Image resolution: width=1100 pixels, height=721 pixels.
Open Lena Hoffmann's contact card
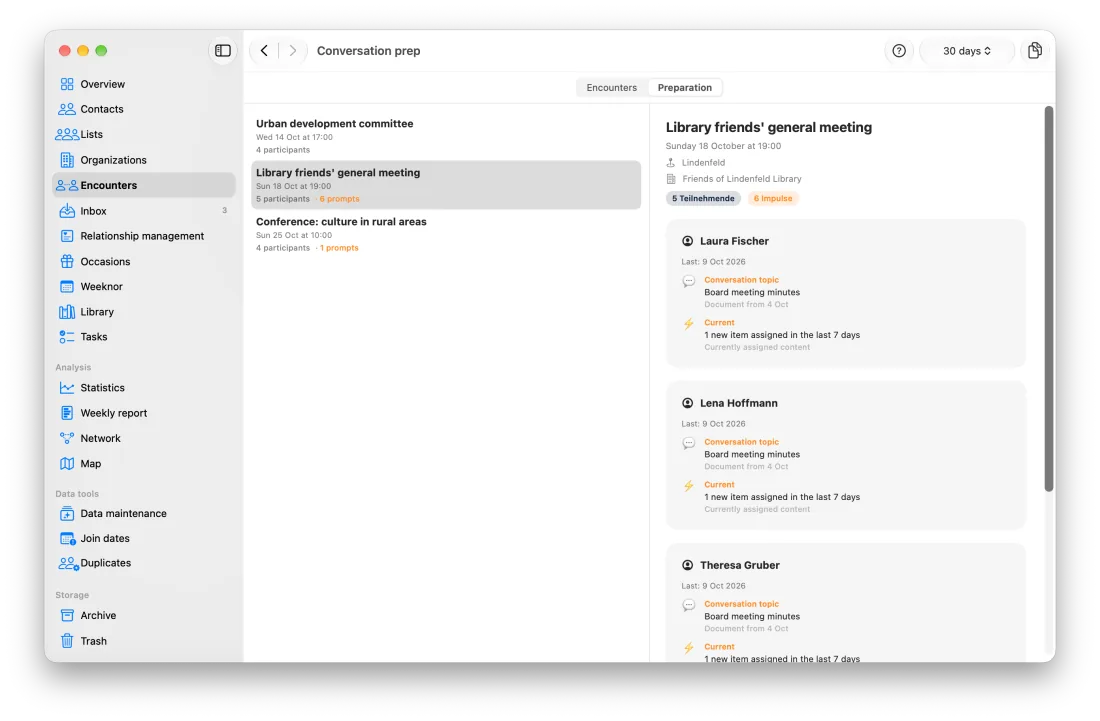pos(845,456)
